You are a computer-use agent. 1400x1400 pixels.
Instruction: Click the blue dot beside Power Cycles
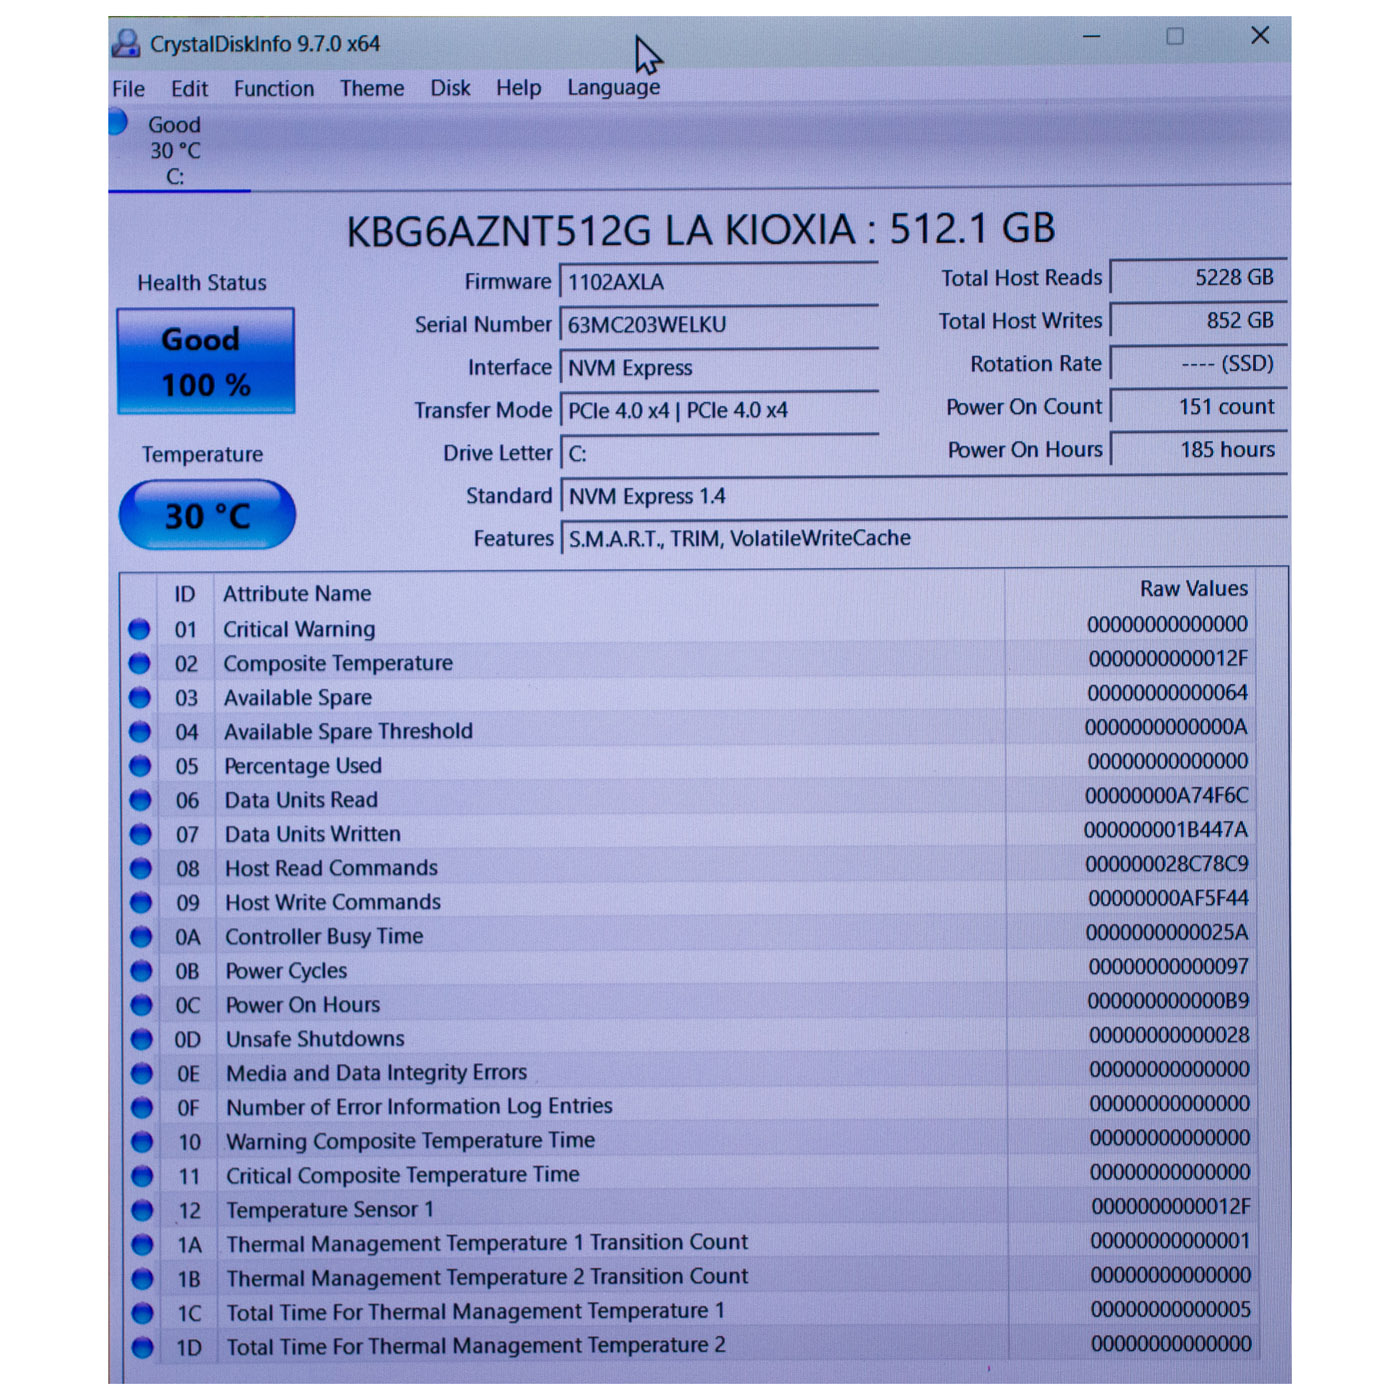coord(141,970)
